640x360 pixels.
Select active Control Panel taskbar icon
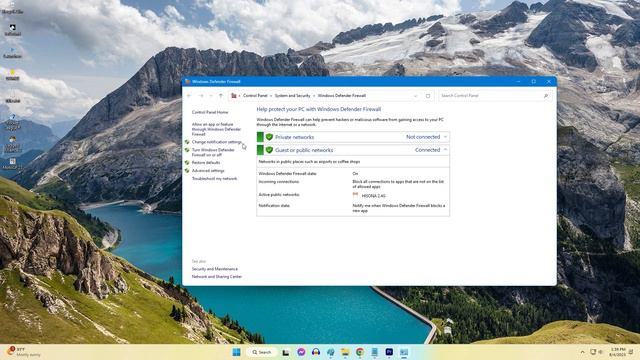coord(404,352)
